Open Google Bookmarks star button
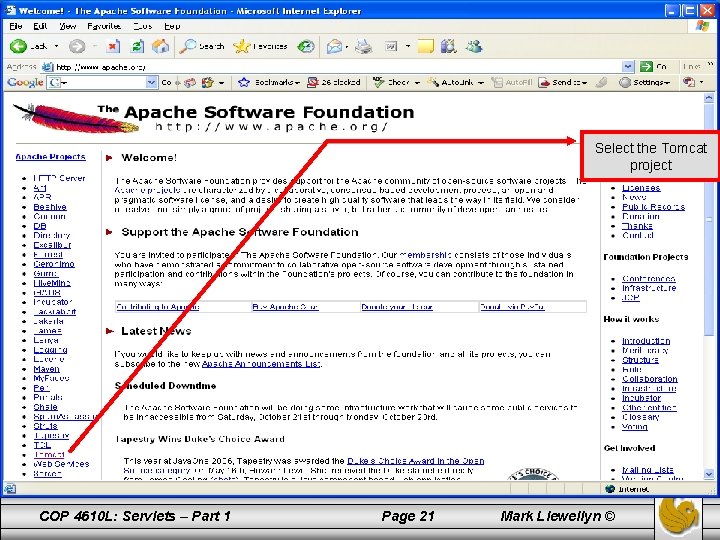The height and width of the screenshot is (540, 720). (269, 83)
